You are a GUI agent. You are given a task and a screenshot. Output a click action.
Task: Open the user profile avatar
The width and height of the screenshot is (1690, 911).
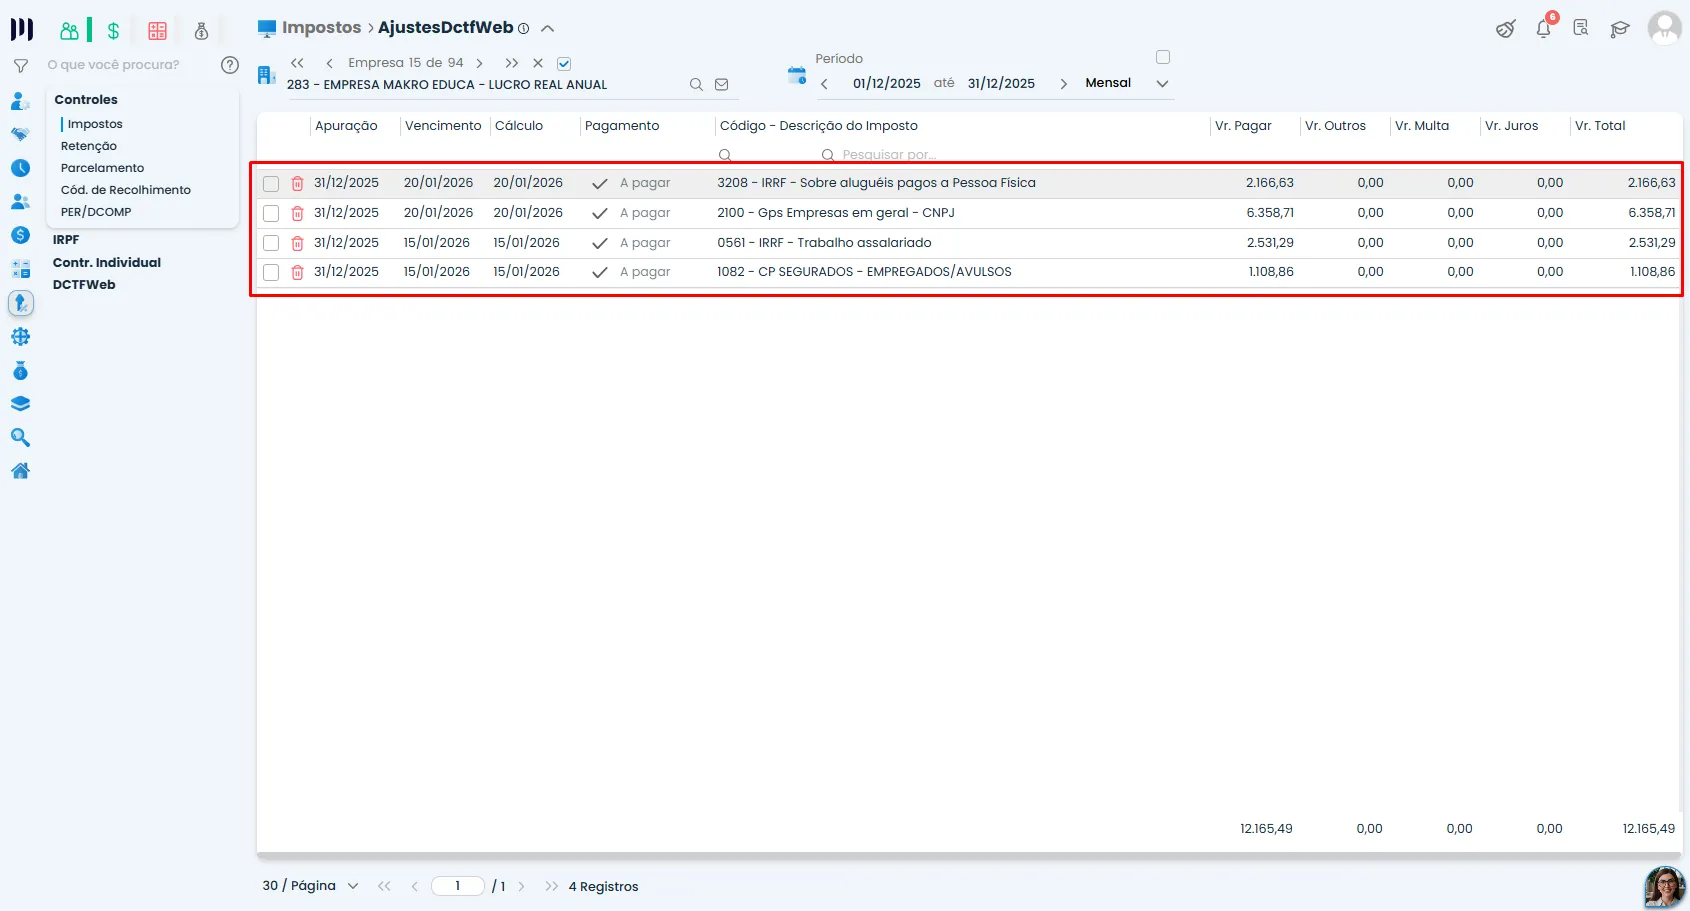tap(1664, 28)
